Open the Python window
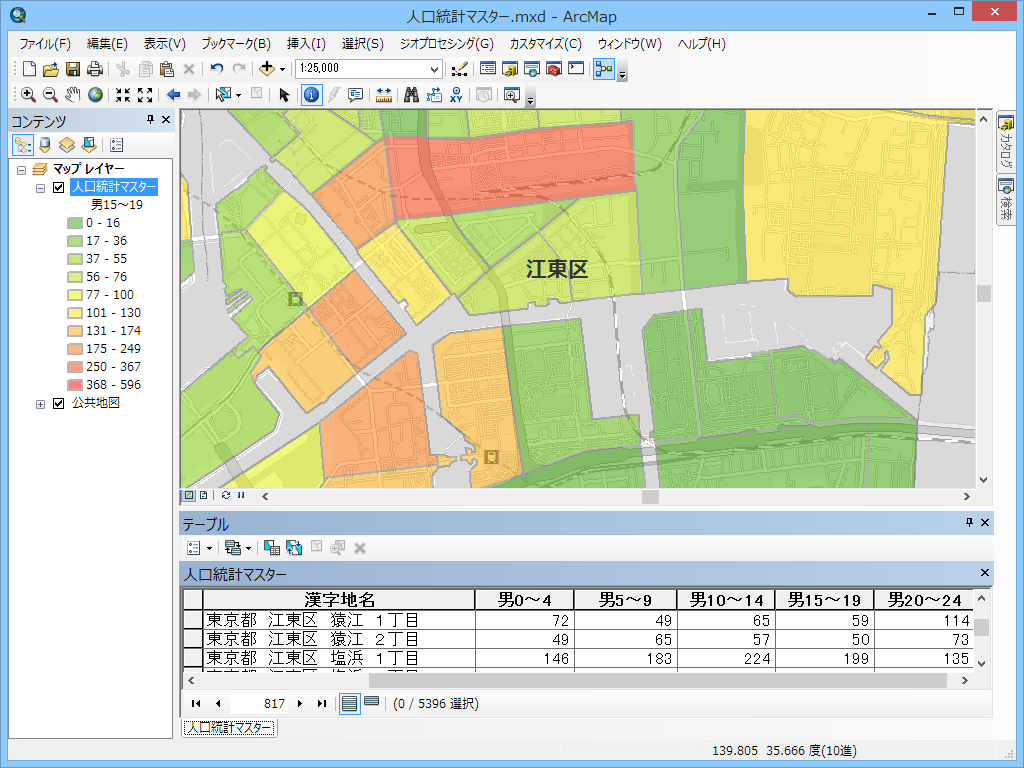 576,69
